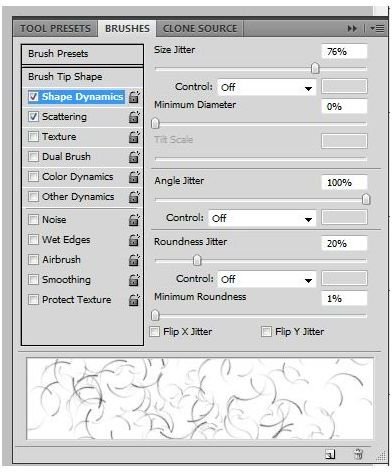Switch to the Tool Presets tab
Viewport: 392px width, 472px height.
coord(55,29)
